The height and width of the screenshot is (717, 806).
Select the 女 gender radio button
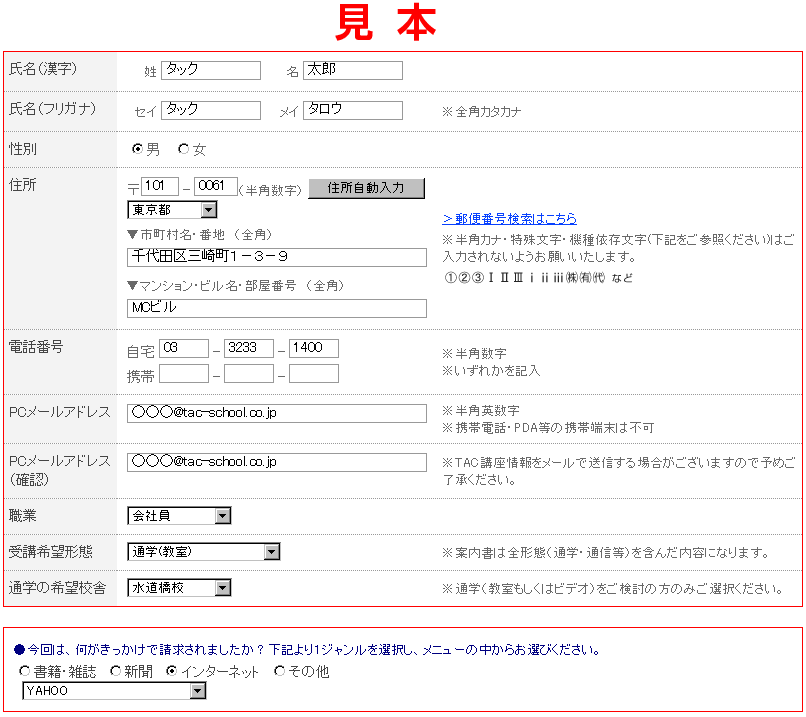183,149
